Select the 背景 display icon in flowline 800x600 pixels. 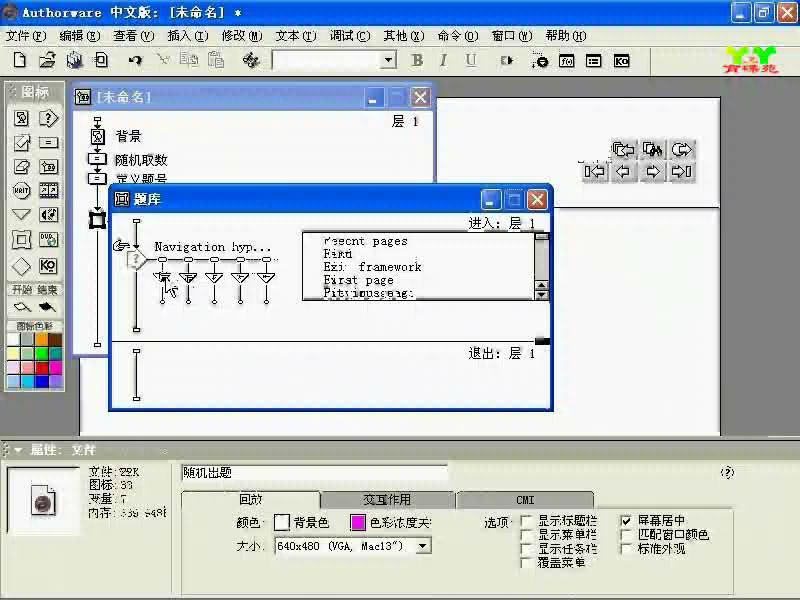click(x=97, y=136)
